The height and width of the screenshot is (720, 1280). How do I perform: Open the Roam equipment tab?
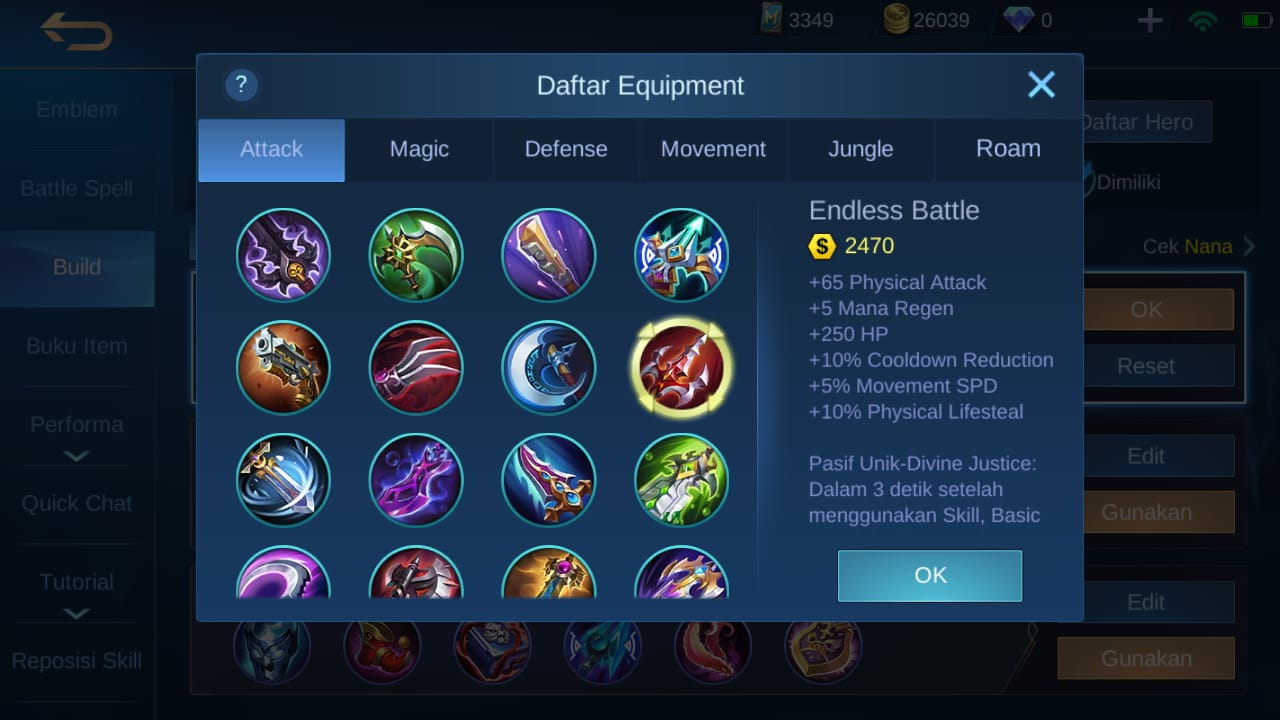(x=1008, y=150)
